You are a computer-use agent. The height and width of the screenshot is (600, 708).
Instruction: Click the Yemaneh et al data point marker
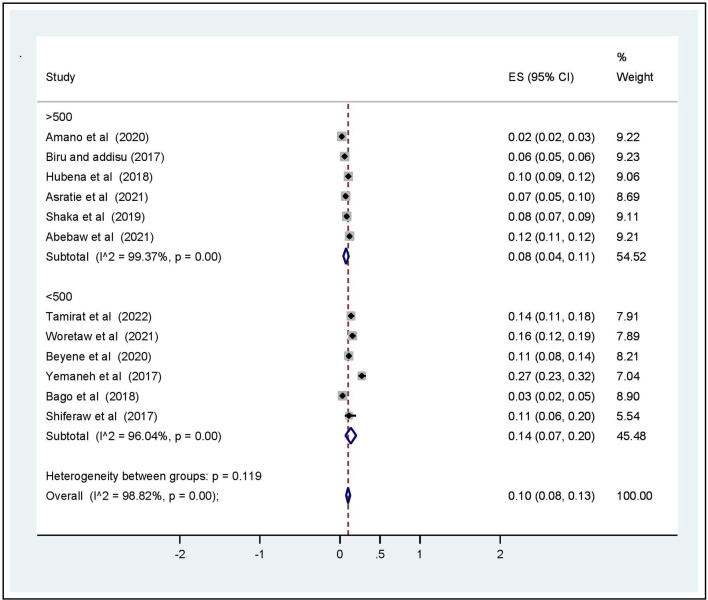tap(362, 376)
